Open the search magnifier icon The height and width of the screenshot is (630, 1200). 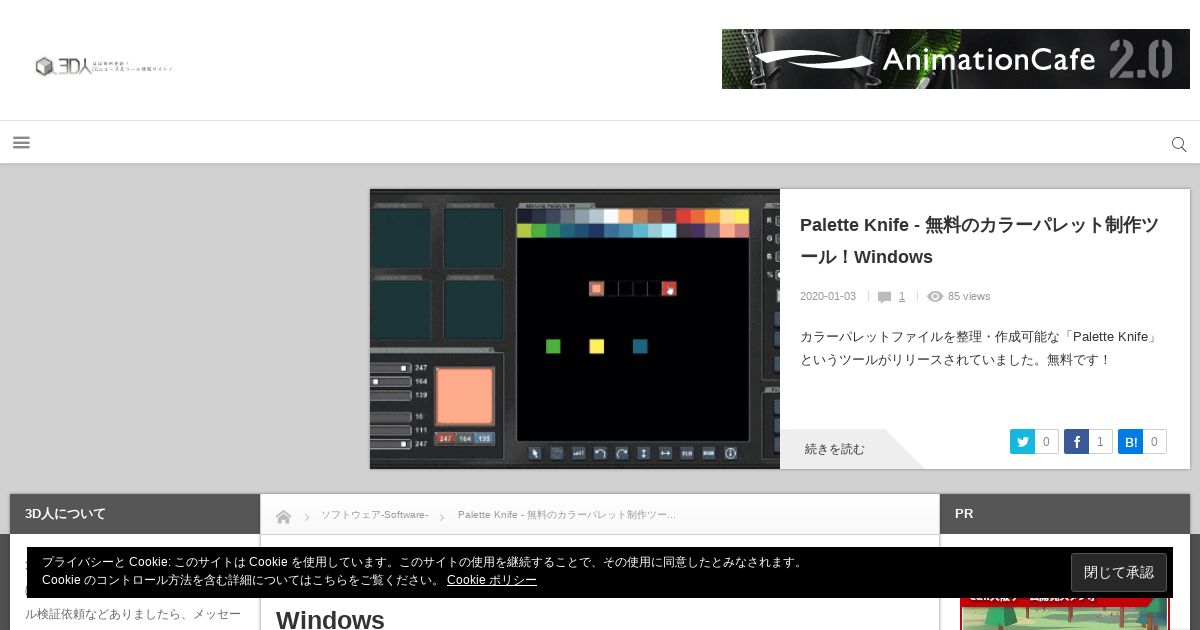(x=1179, y=144)
